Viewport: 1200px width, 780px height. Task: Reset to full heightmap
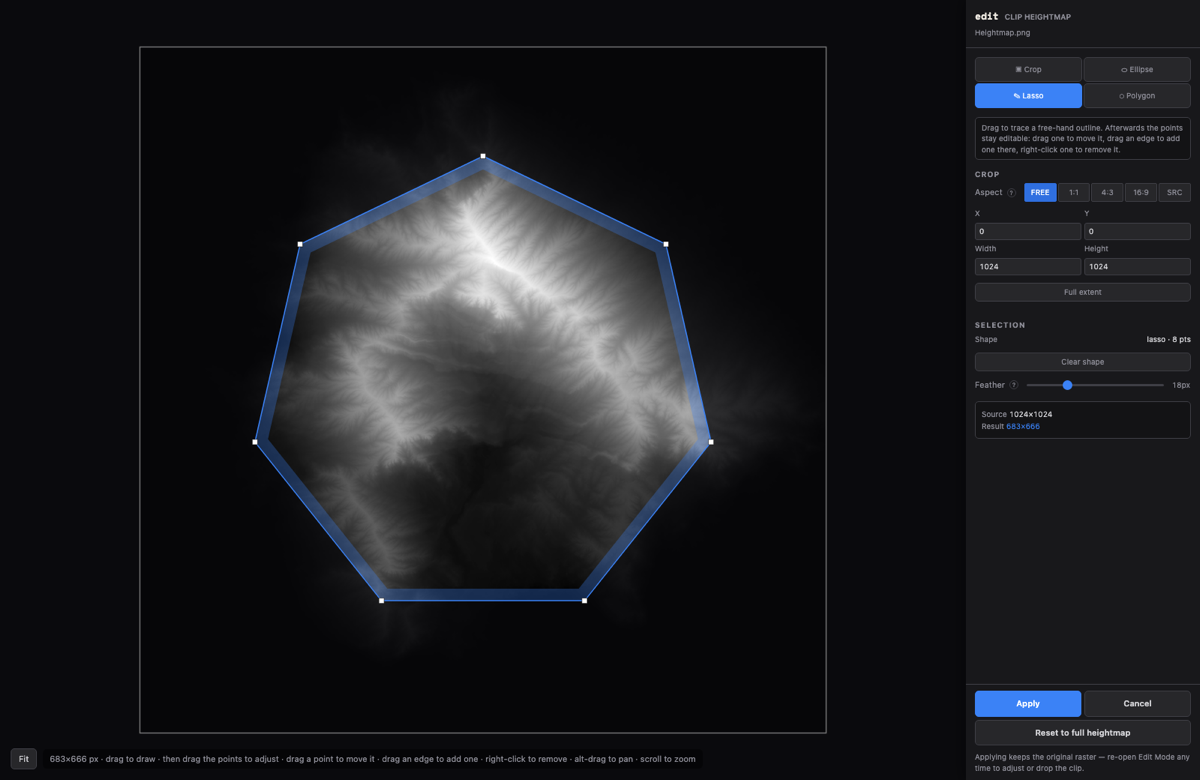pyautogui.click(x=1083, y=733)
